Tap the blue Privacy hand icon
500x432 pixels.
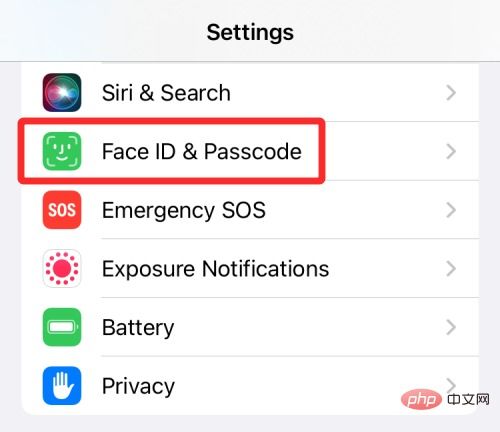[x=62, y=386]
